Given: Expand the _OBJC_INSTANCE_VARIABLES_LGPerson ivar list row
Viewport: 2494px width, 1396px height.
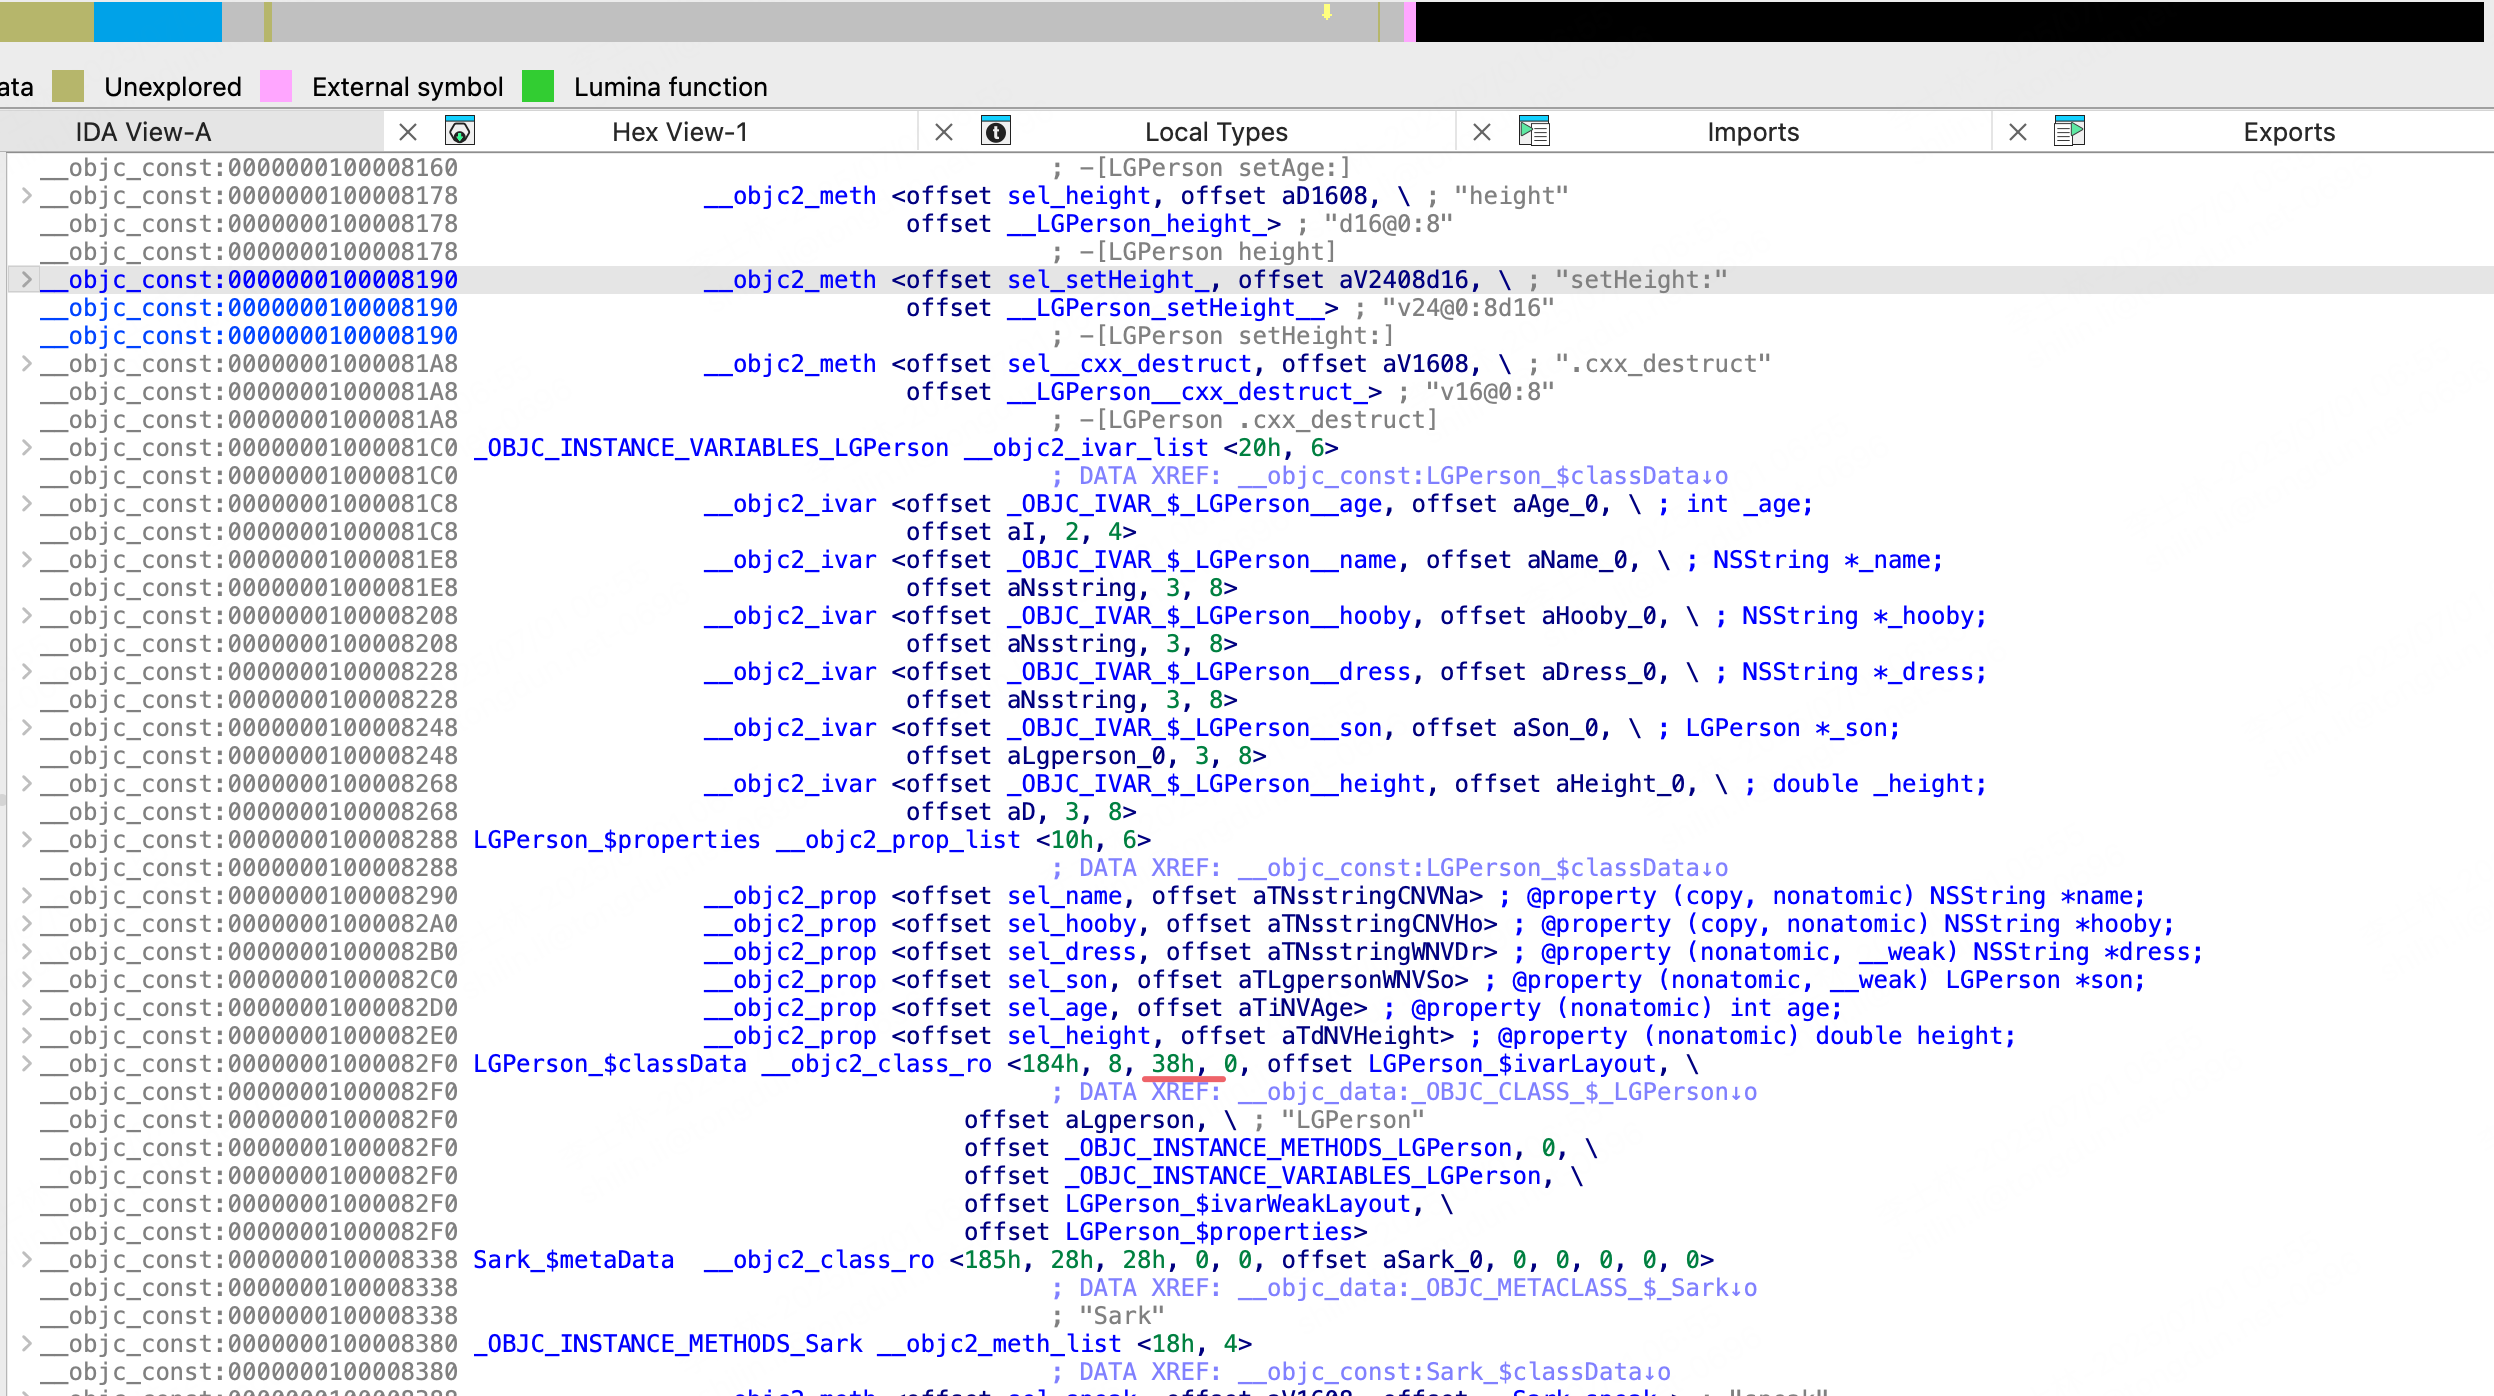Looking at the screenshot, I should (26, 448).
